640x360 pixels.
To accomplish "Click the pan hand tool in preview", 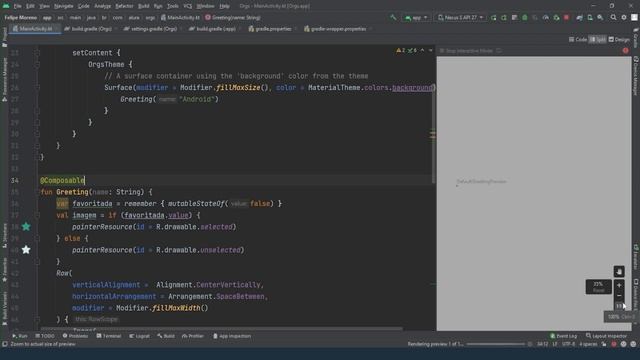I will [619, 271].
